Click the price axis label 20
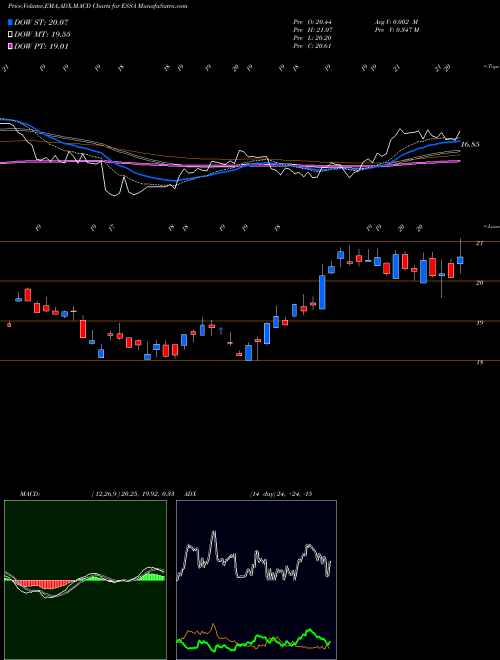 coord(479,283)
